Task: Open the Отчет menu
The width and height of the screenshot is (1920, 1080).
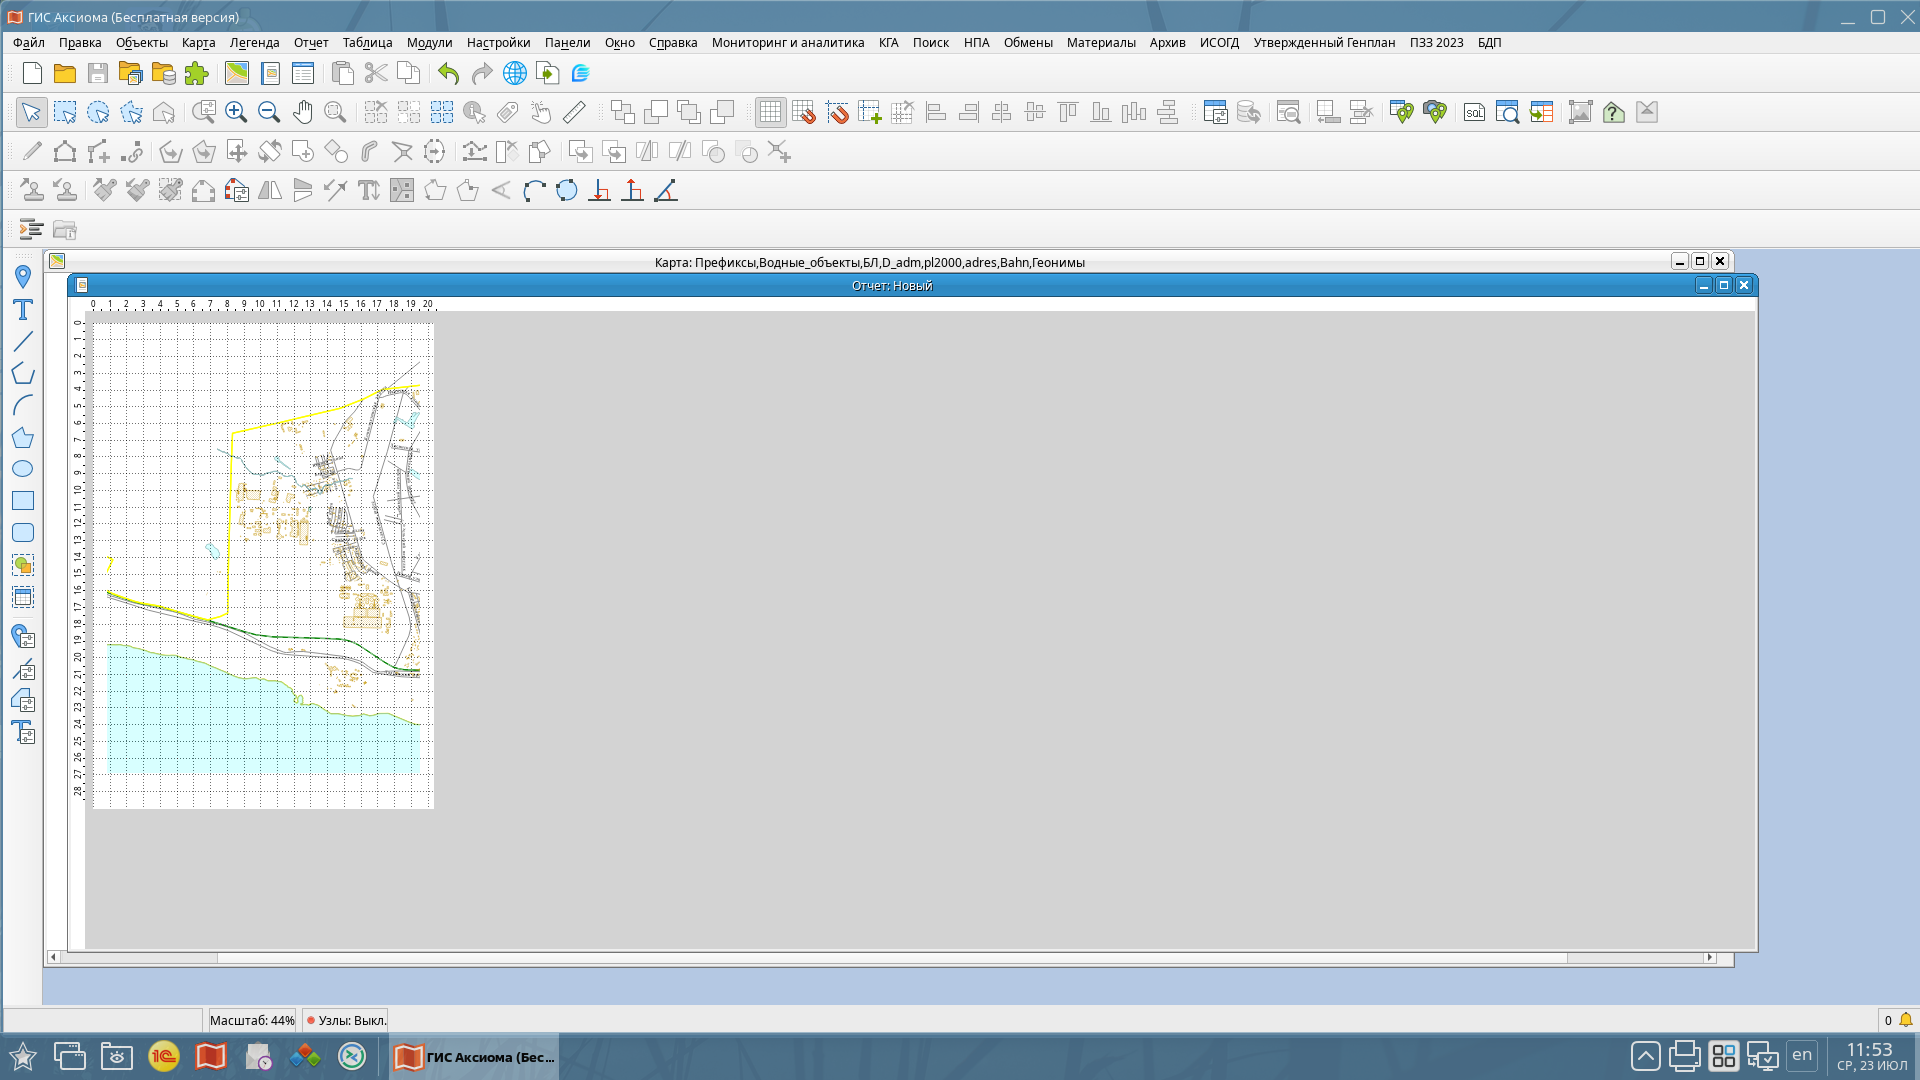Action: point(311,42)
